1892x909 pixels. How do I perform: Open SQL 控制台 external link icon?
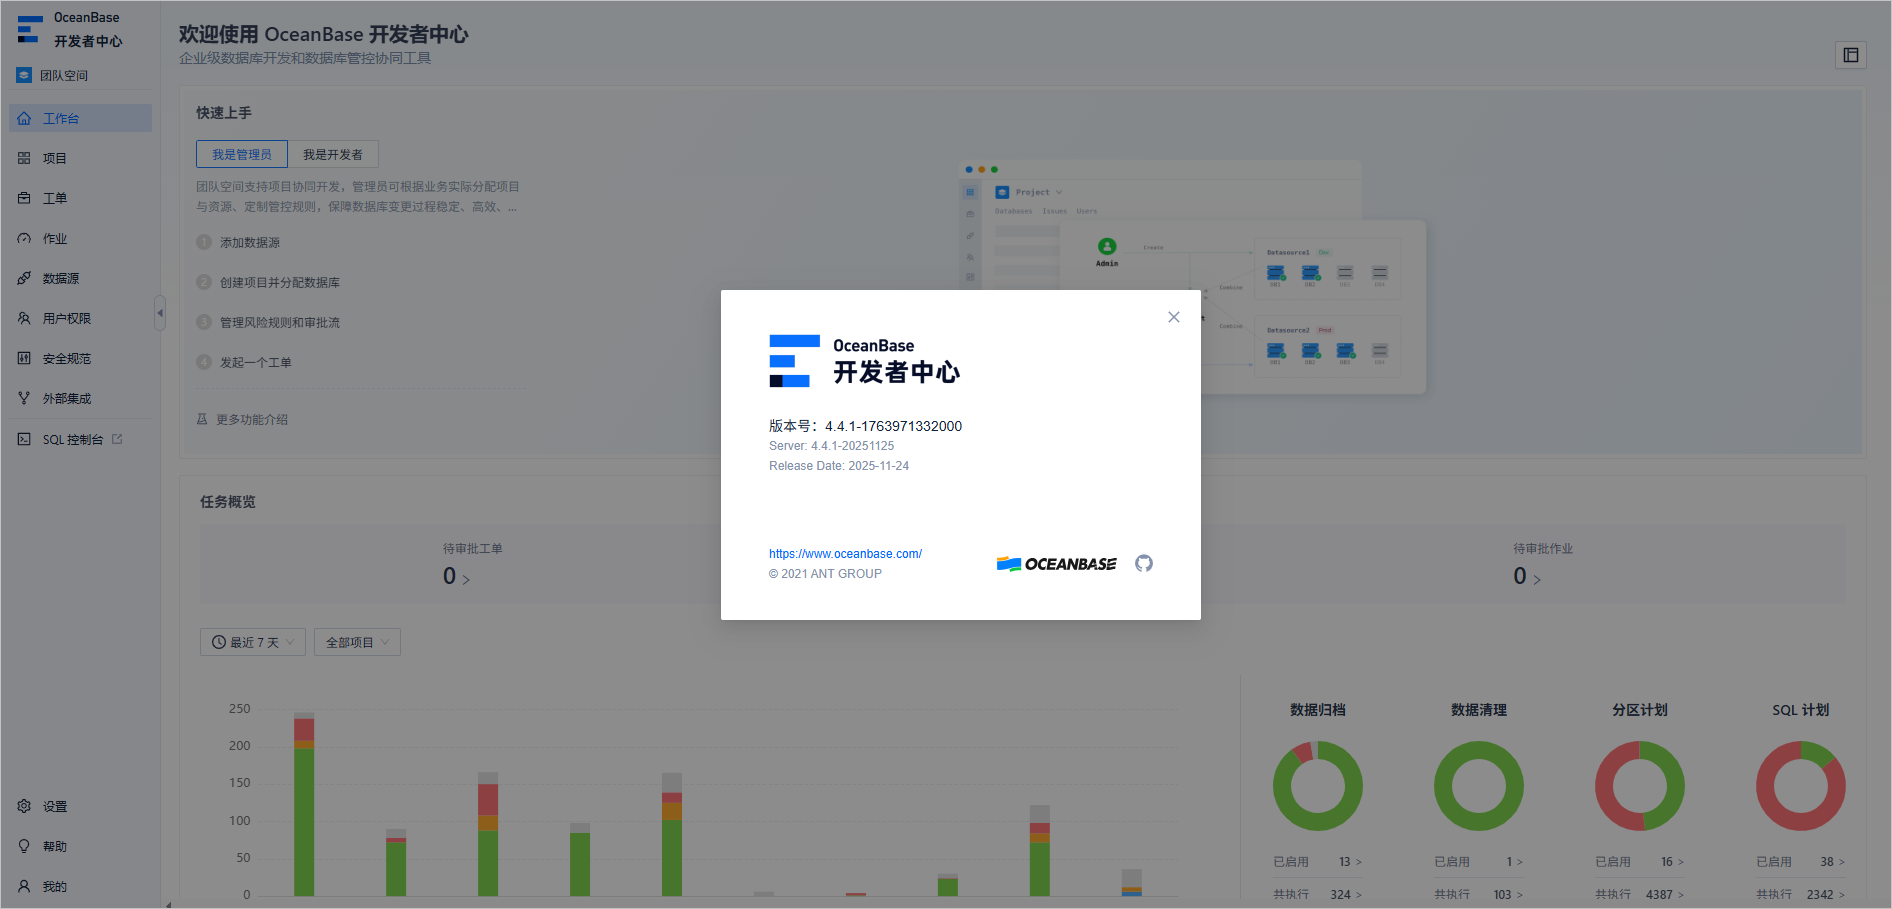(x=117, y=439)
